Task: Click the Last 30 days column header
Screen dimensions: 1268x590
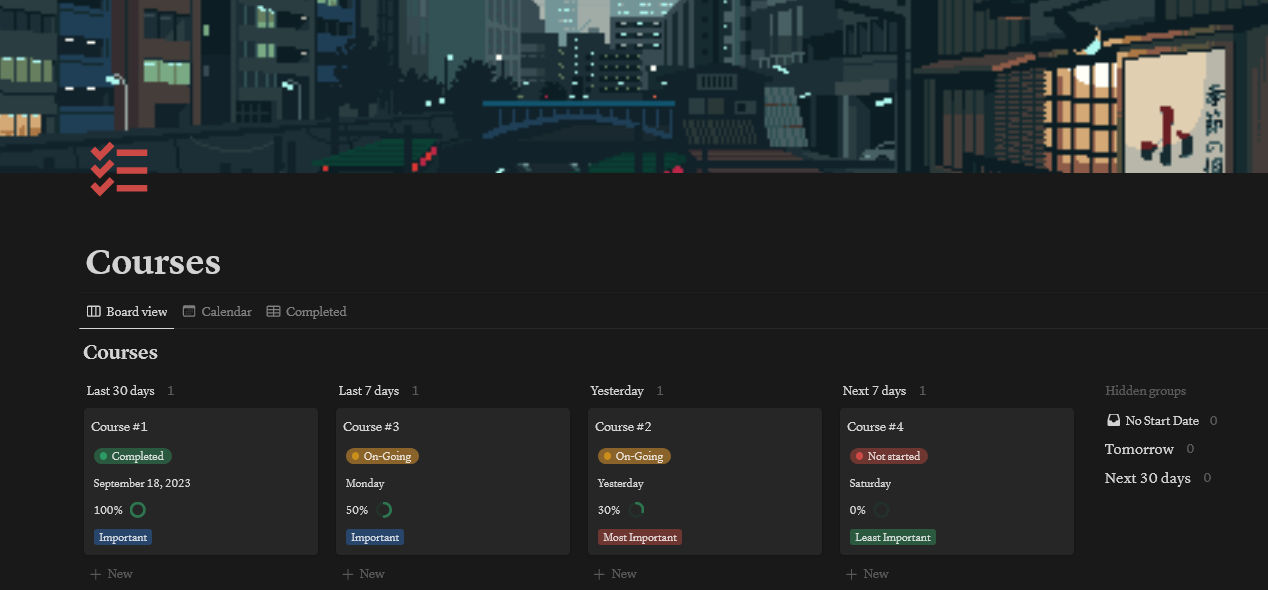Action: (x=120, y=391)
